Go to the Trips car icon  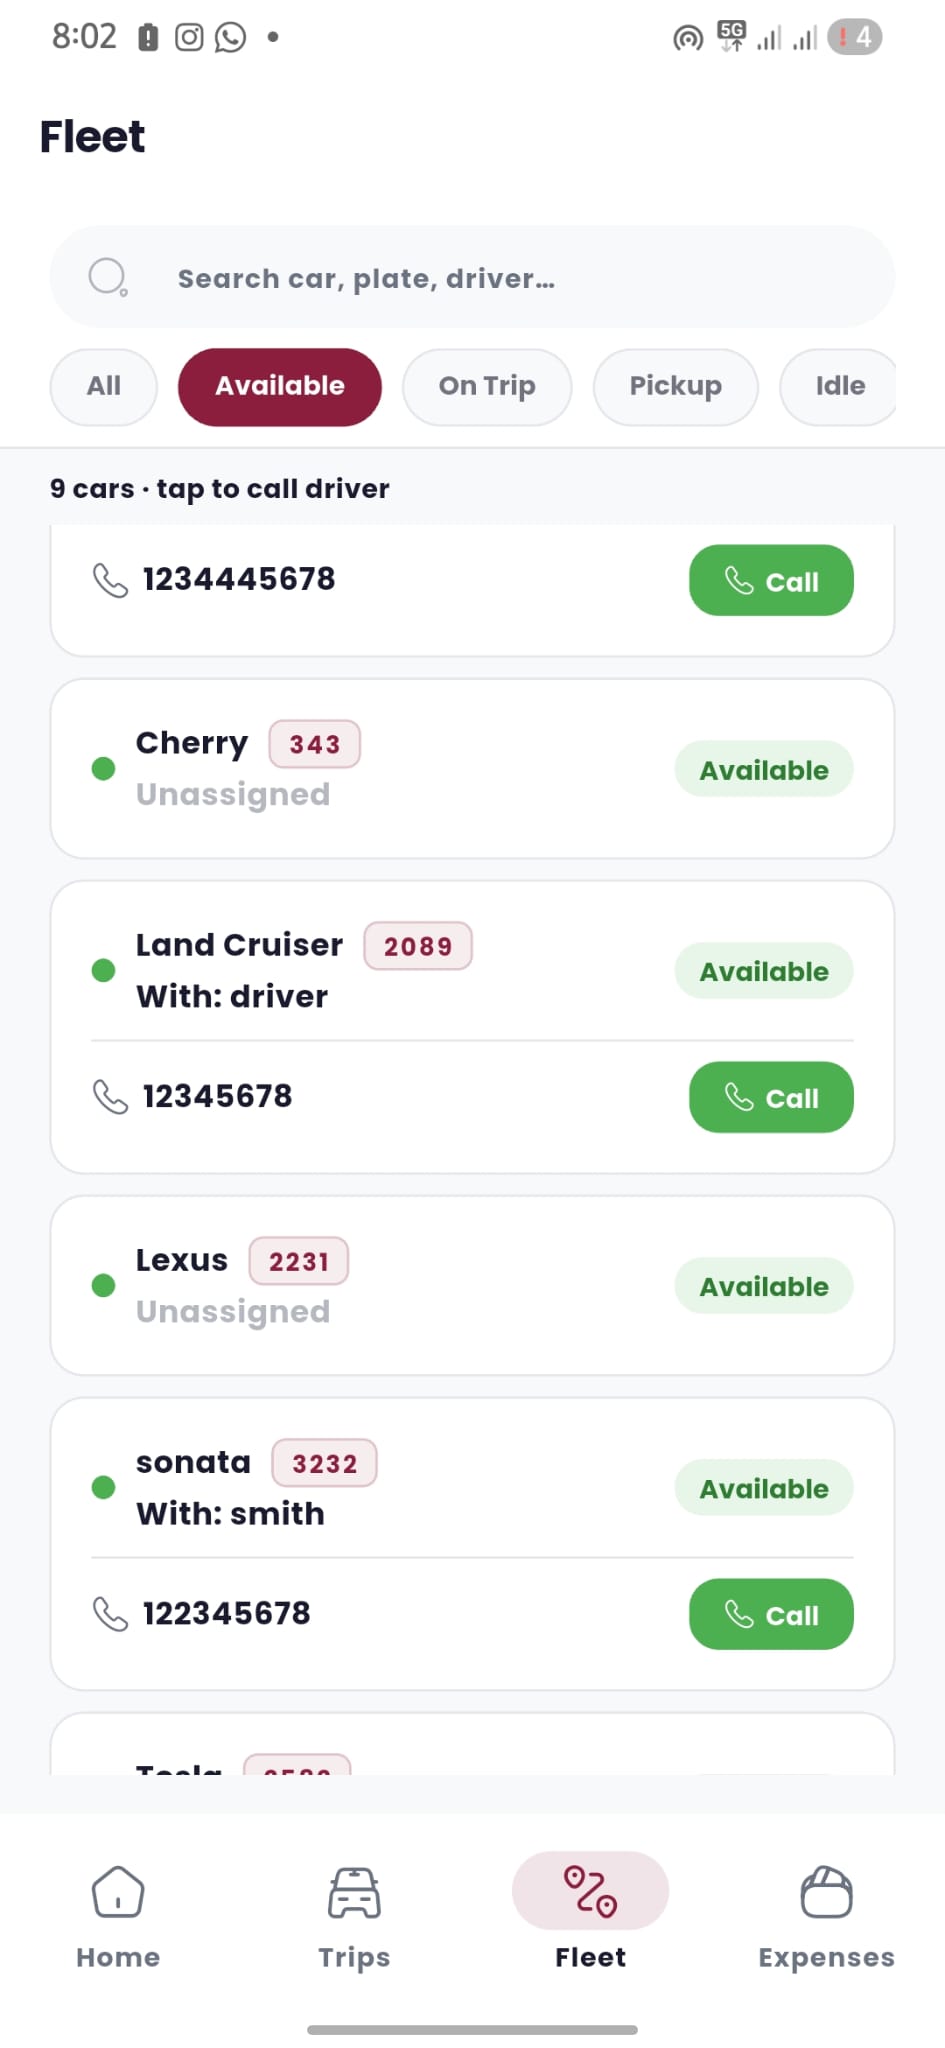pyautogui.click(x=354, y=1891)
